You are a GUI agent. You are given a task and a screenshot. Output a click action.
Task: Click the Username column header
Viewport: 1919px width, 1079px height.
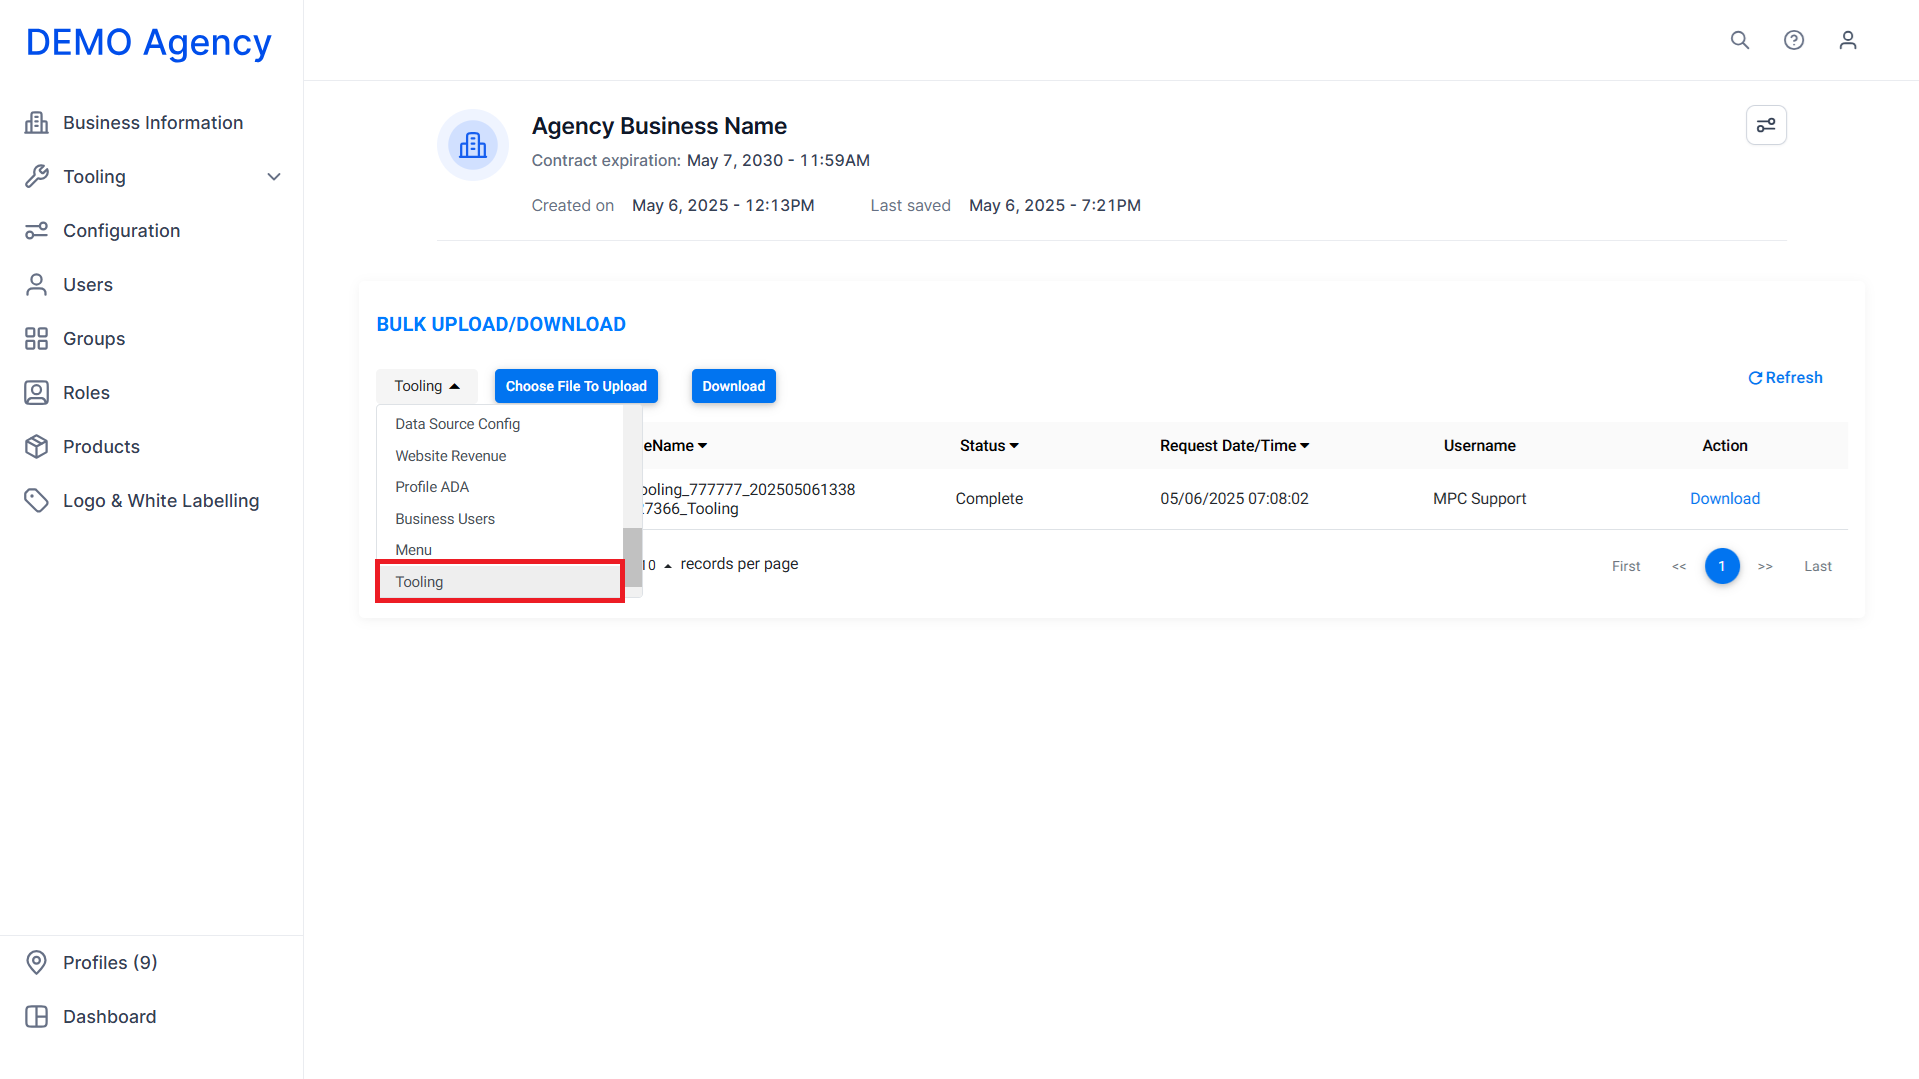[x=1479, y=446]
